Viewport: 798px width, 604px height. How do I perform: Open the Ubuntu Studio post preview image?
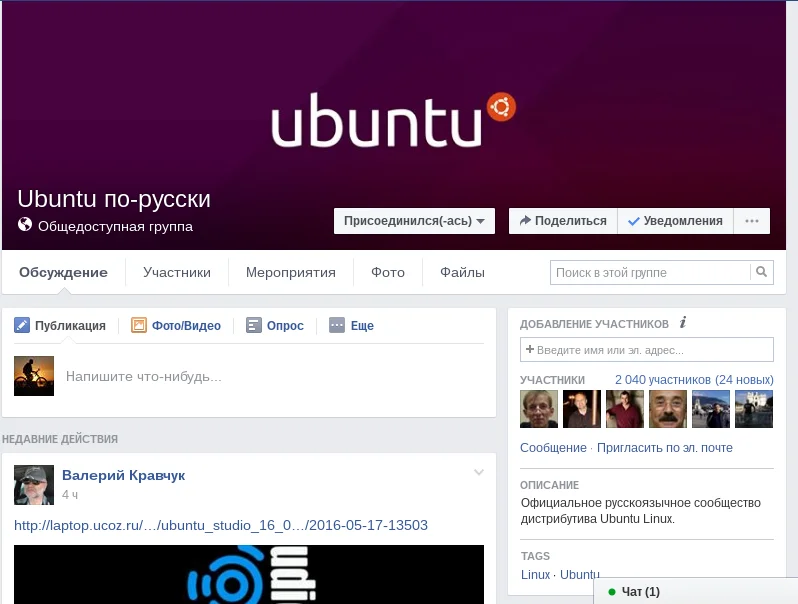point(249,574)
